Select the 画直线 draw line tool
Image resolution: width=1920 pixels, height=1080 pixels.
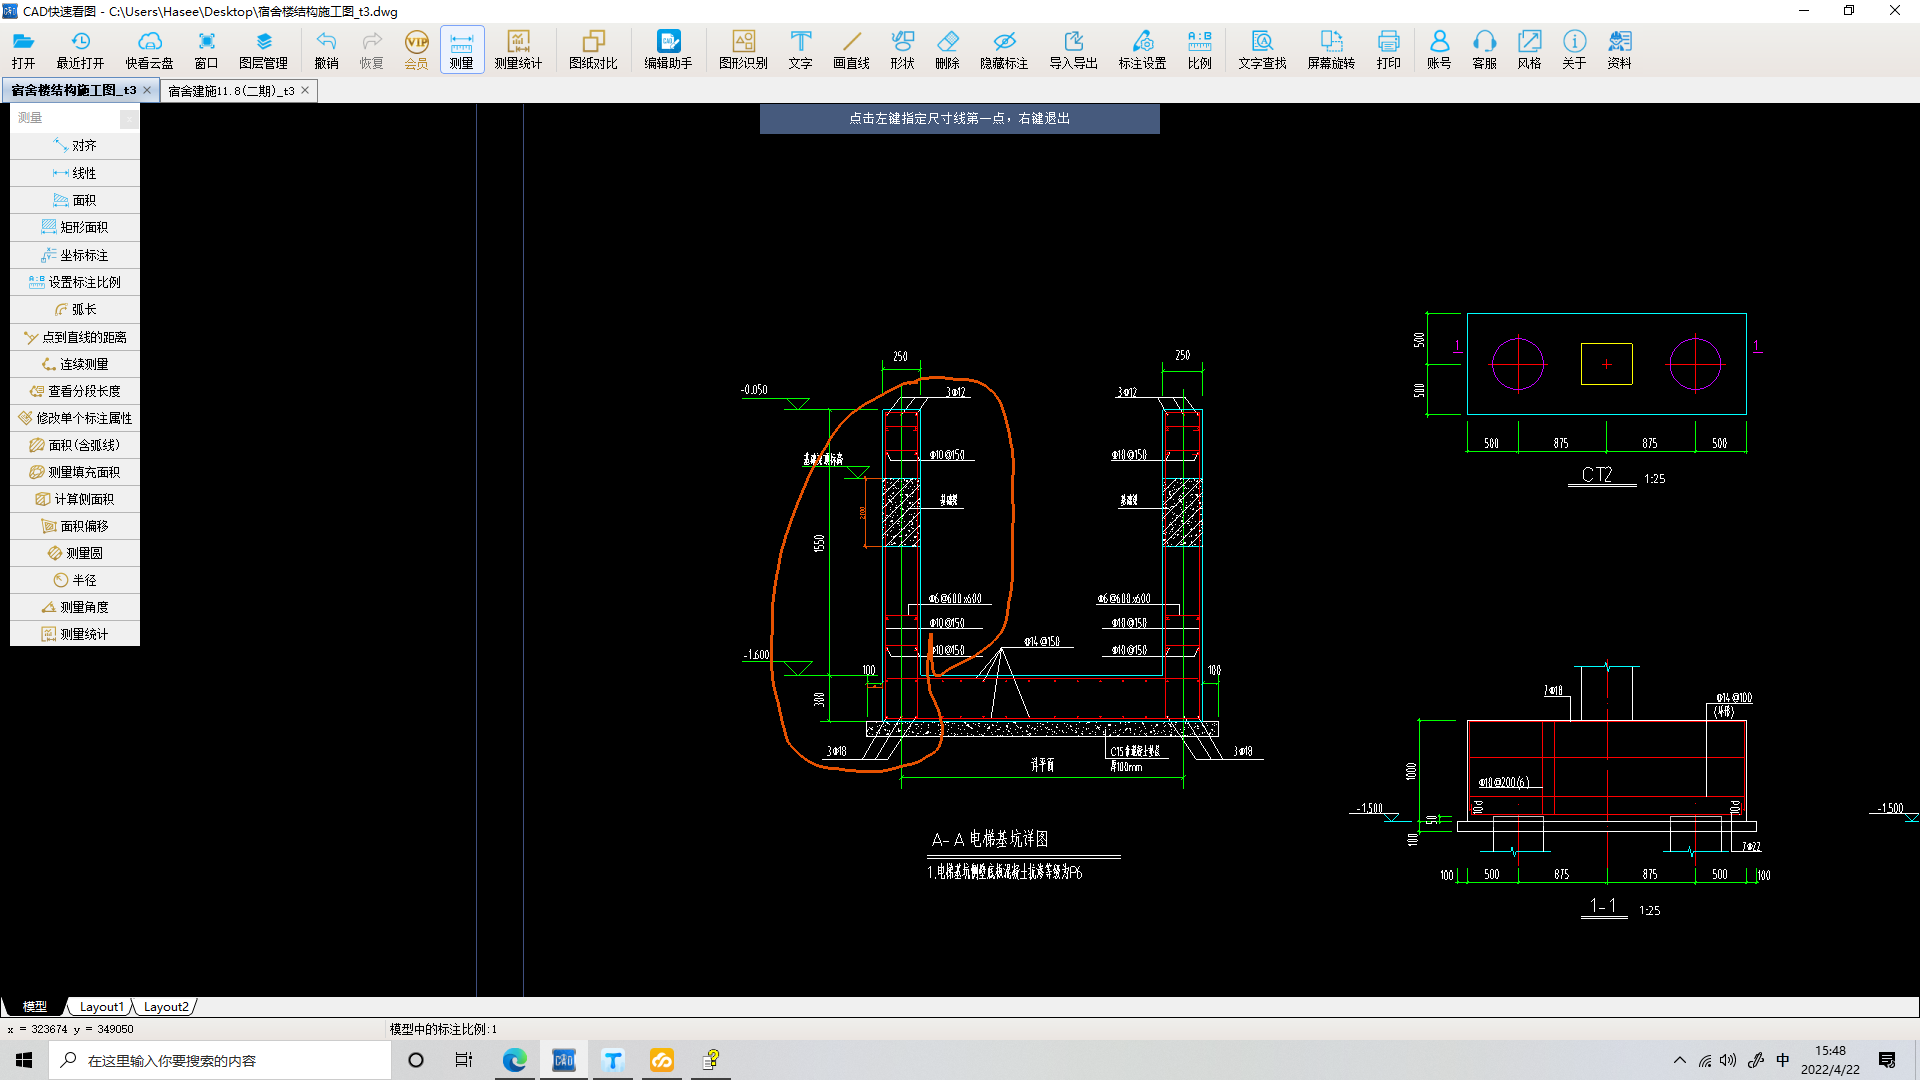pyautogui.click(x=851, y=50)
